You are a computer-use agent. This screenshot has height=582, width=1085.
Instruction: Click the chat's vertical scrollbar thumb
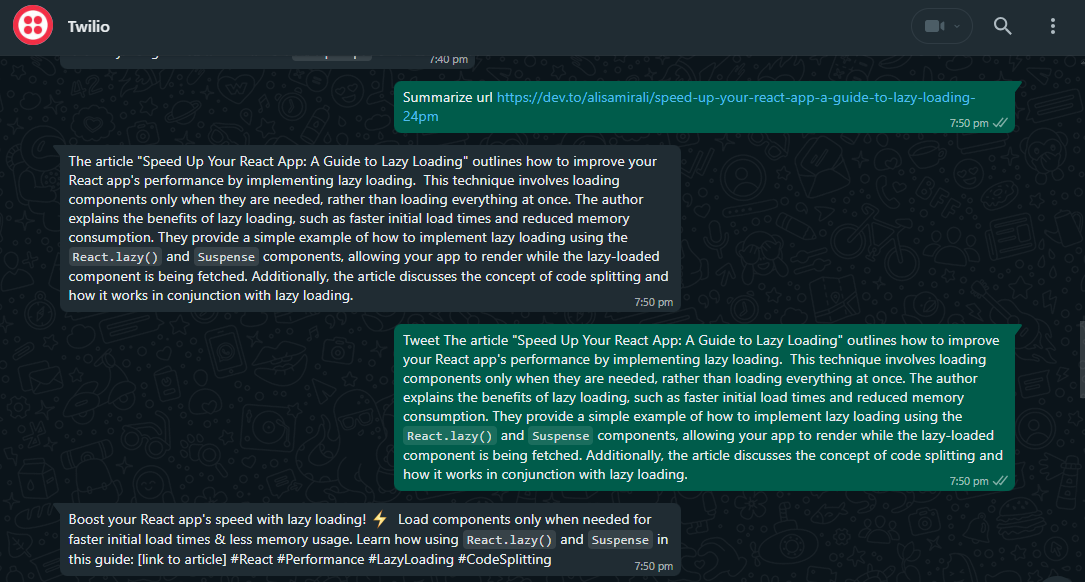(1080, 358)
